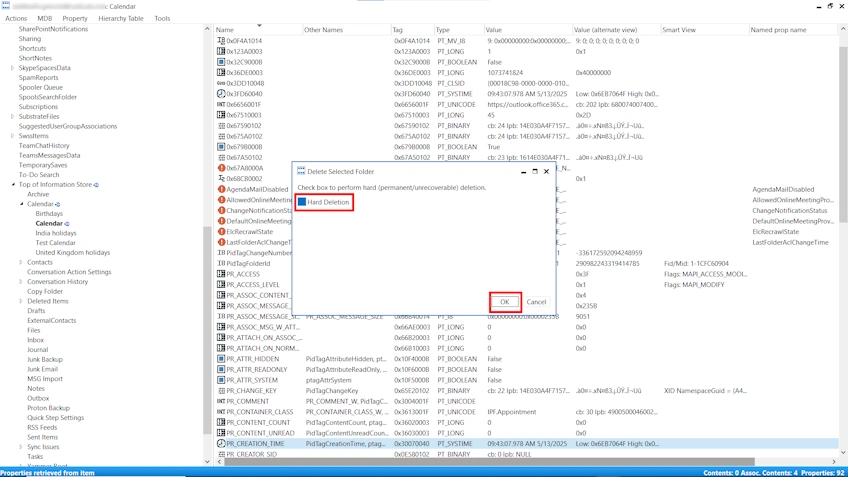The width and height of the screenshot is (848, 477).
Task: Select the Junk Email folder
Action: pyautogui.click(x=42, y=369)
